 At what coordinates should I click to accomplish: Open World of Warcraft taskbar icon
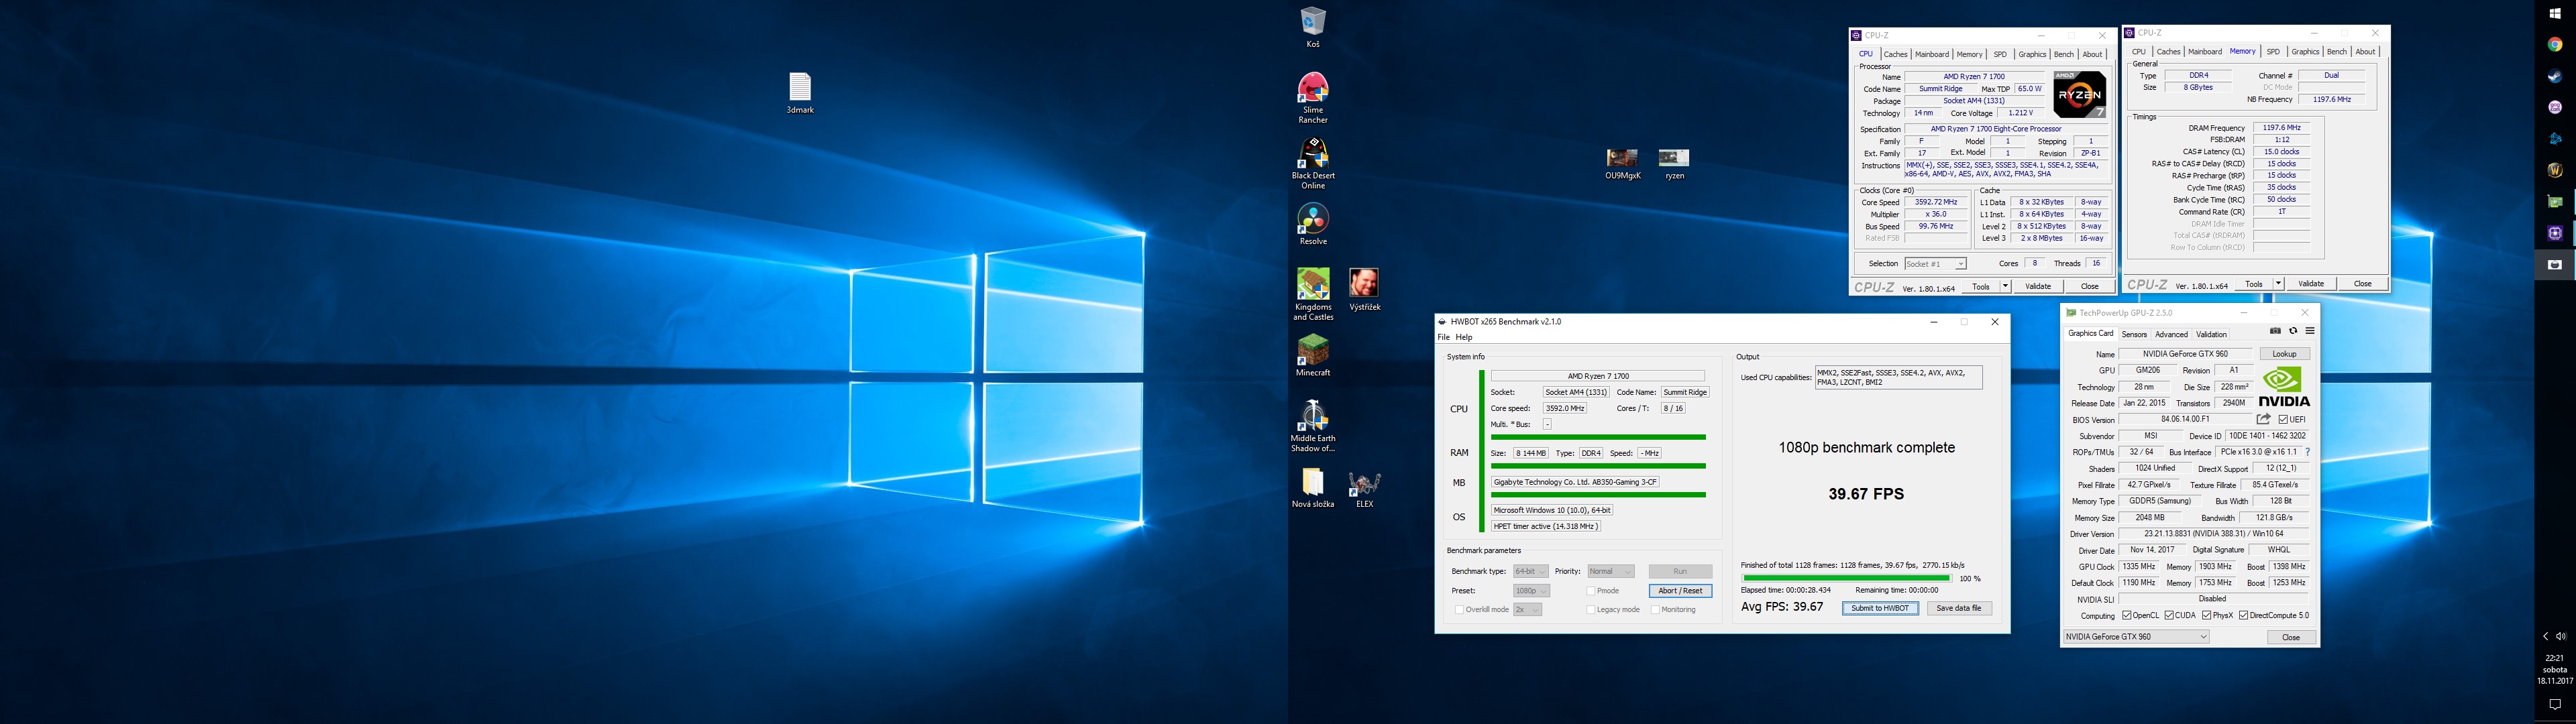pos(2554,170)
